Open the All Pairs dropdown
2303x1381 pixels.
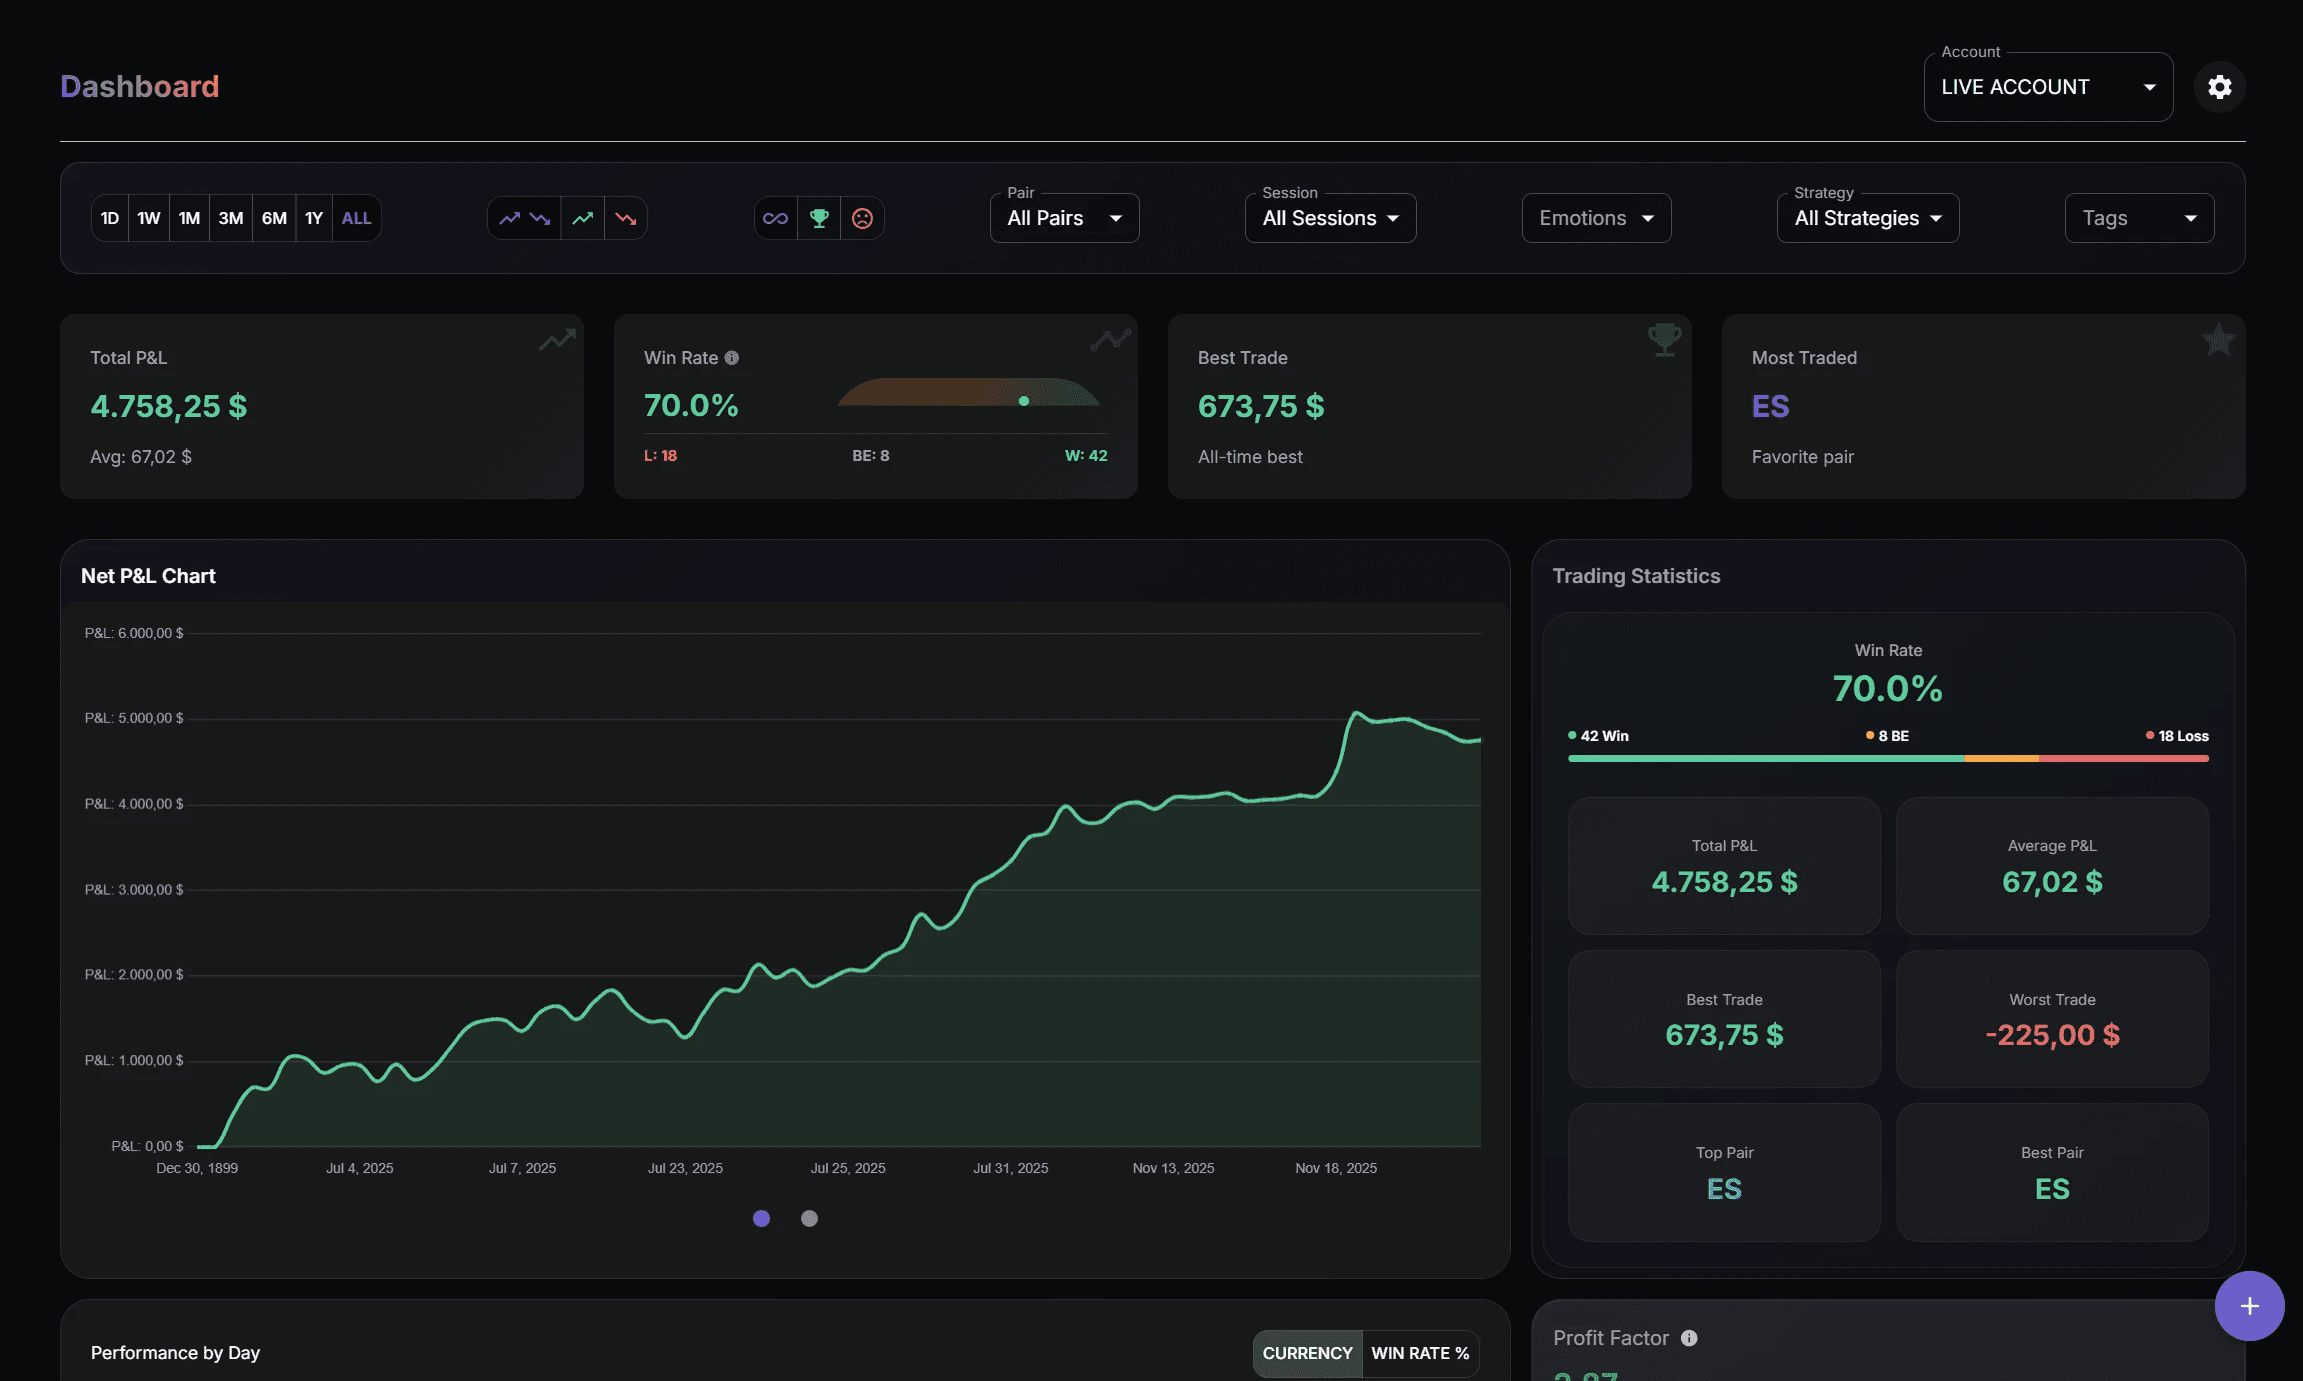click(x=1063, y=217)
